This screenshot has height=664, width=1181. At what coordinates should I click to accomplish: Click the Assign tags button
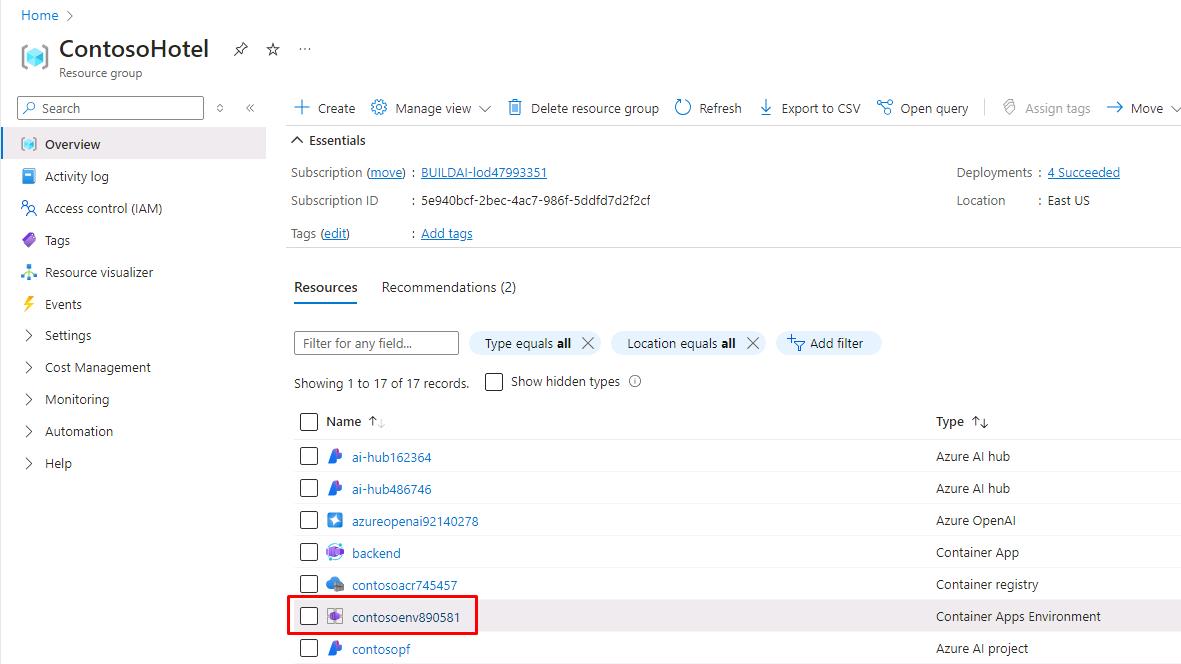1045,108
